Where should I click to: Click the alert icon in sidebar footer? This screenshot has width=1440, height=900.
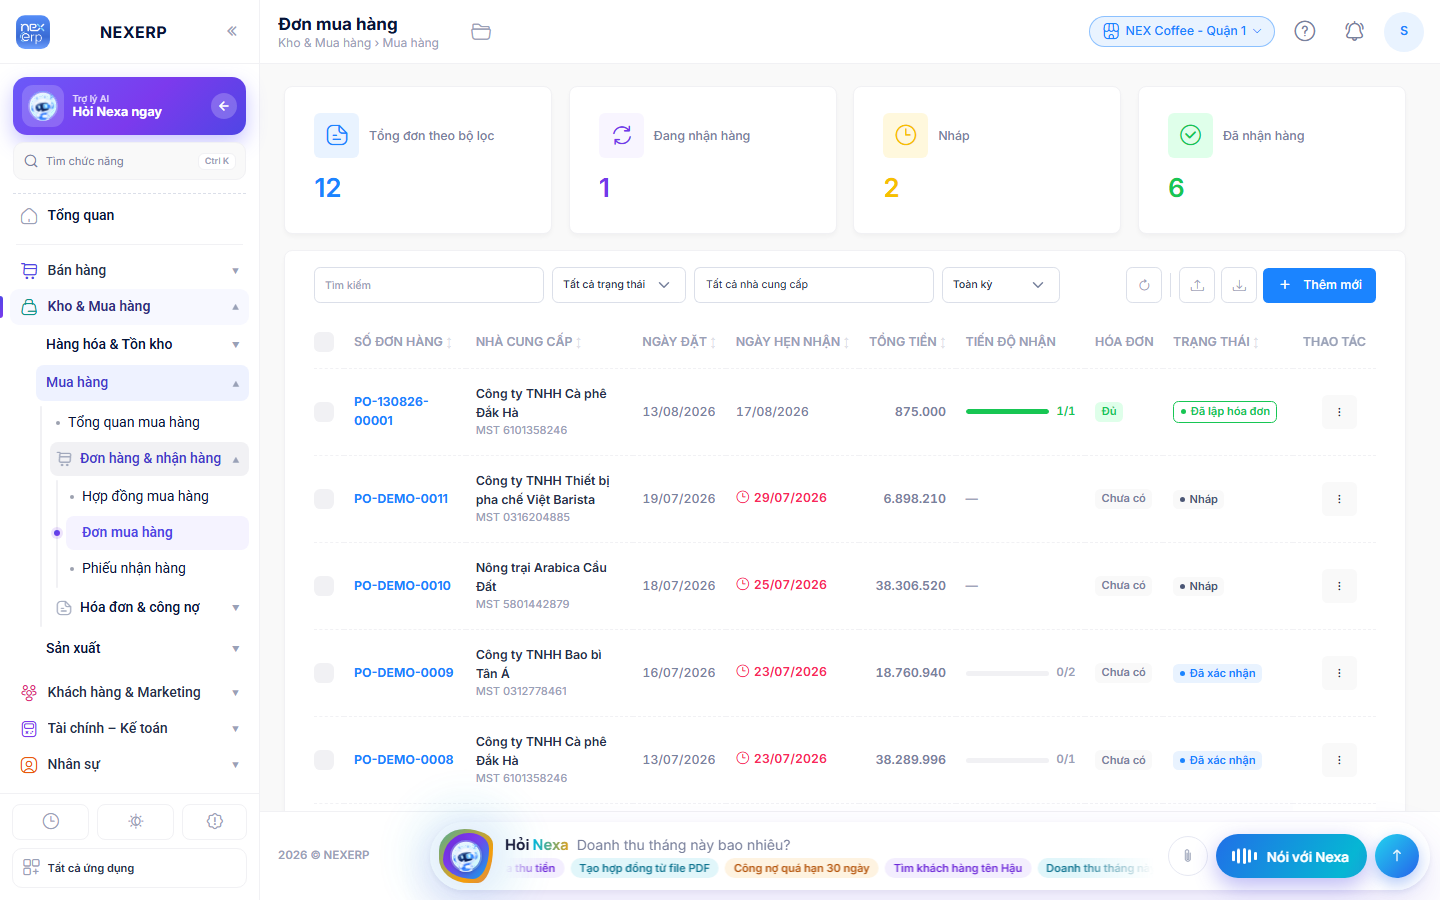coord(215,821)
